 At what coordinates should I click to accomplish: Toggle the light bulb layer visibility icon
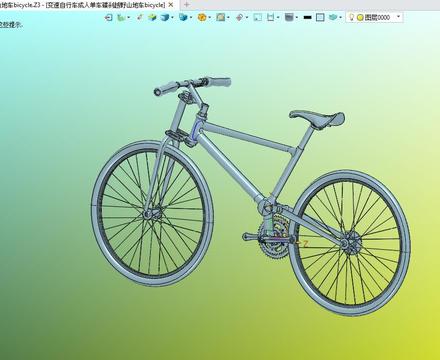pyautogui.click(x=351, y=17)
